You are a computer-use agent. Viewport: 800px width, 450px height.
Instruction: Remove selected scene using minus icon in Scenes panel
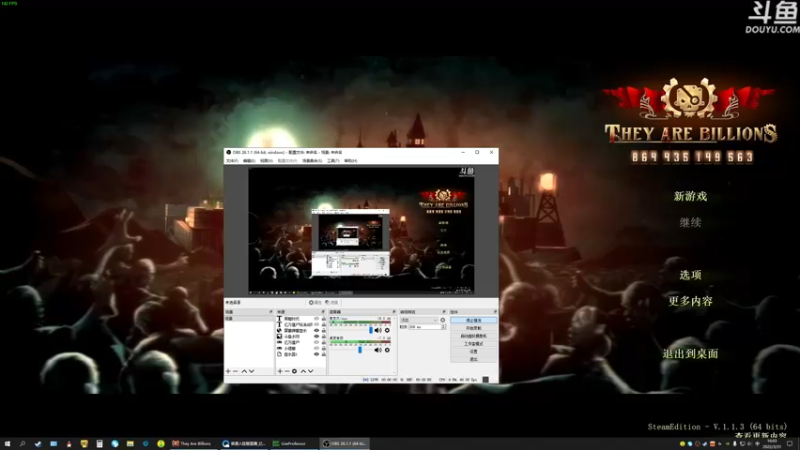coord(235,371)
